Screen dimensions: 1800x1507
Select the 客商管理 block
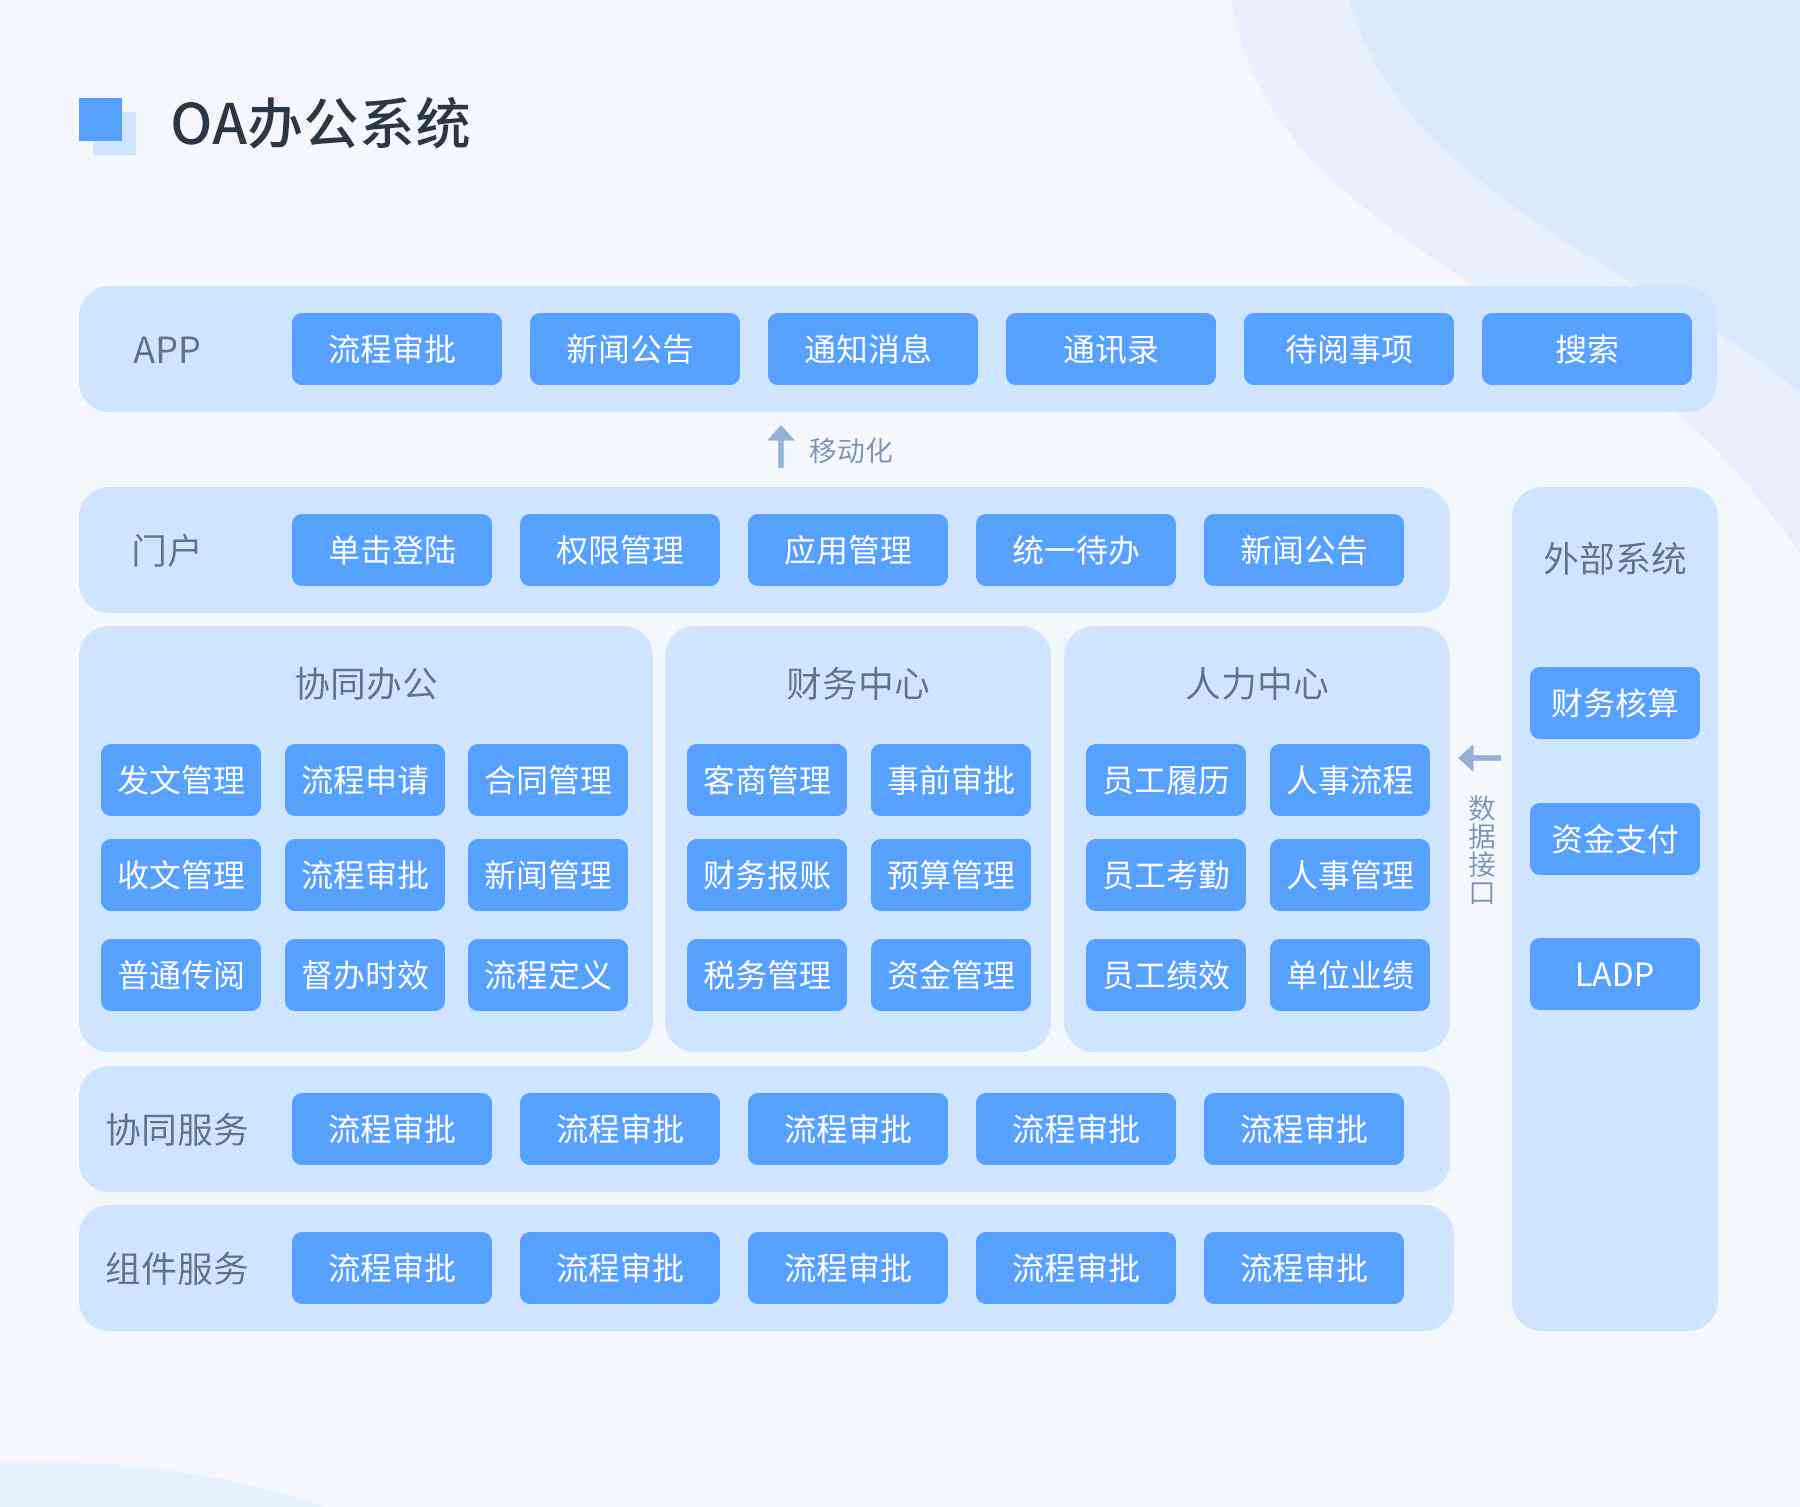pos(767,780)
